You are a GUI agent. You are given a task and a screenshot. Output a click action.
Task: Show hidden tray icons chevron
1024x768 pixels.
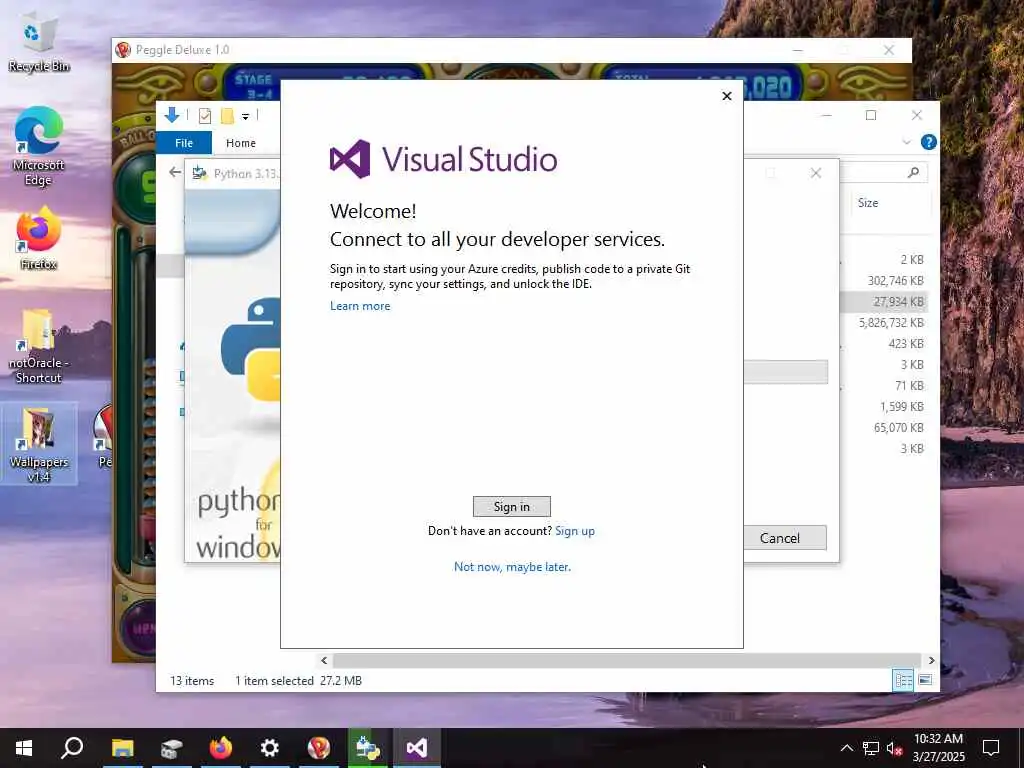pyautogui.click(x=846, y=748)
